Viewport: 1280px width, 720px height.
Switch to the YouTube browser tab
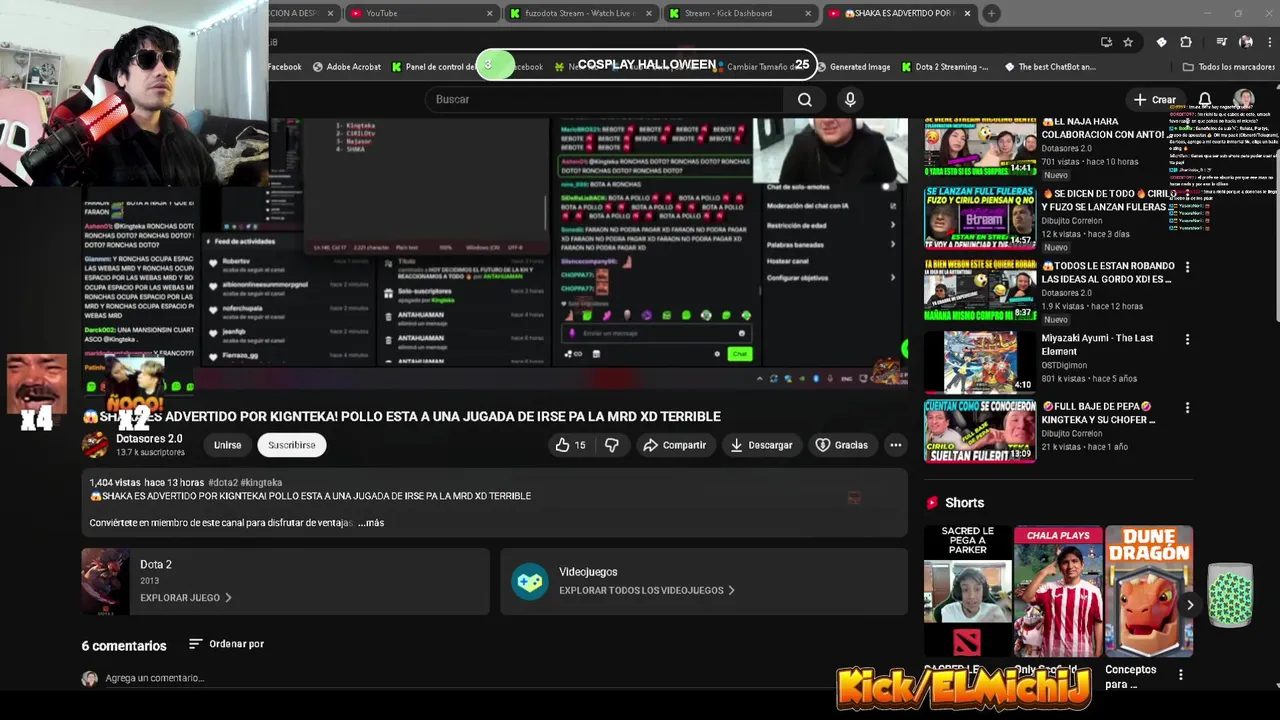[x=421, y=13]
